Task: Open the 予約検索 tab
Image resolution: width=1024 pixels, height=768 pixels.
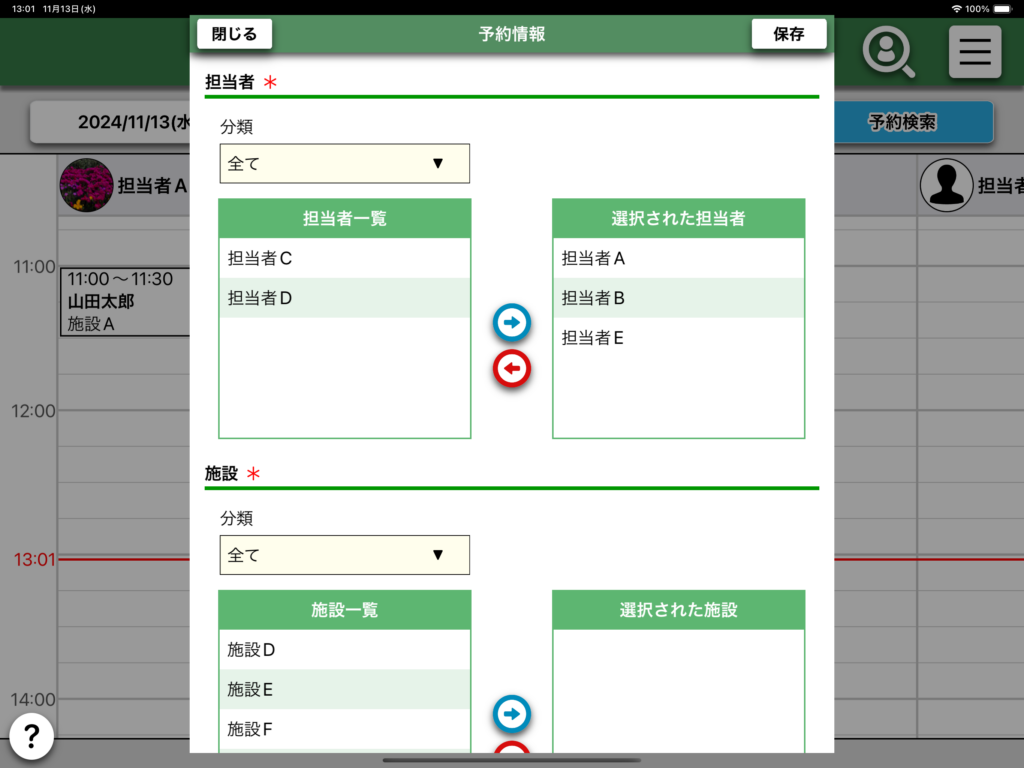Action: click(x=902, y=123)
